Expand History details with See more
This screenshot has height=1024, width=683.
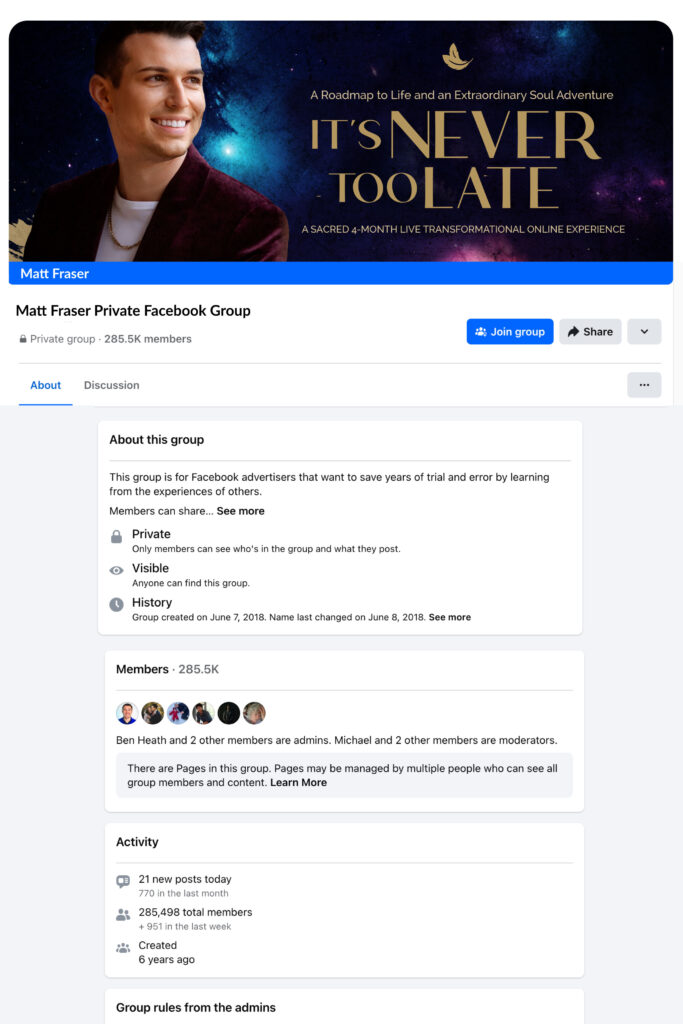tap(449, 617)
